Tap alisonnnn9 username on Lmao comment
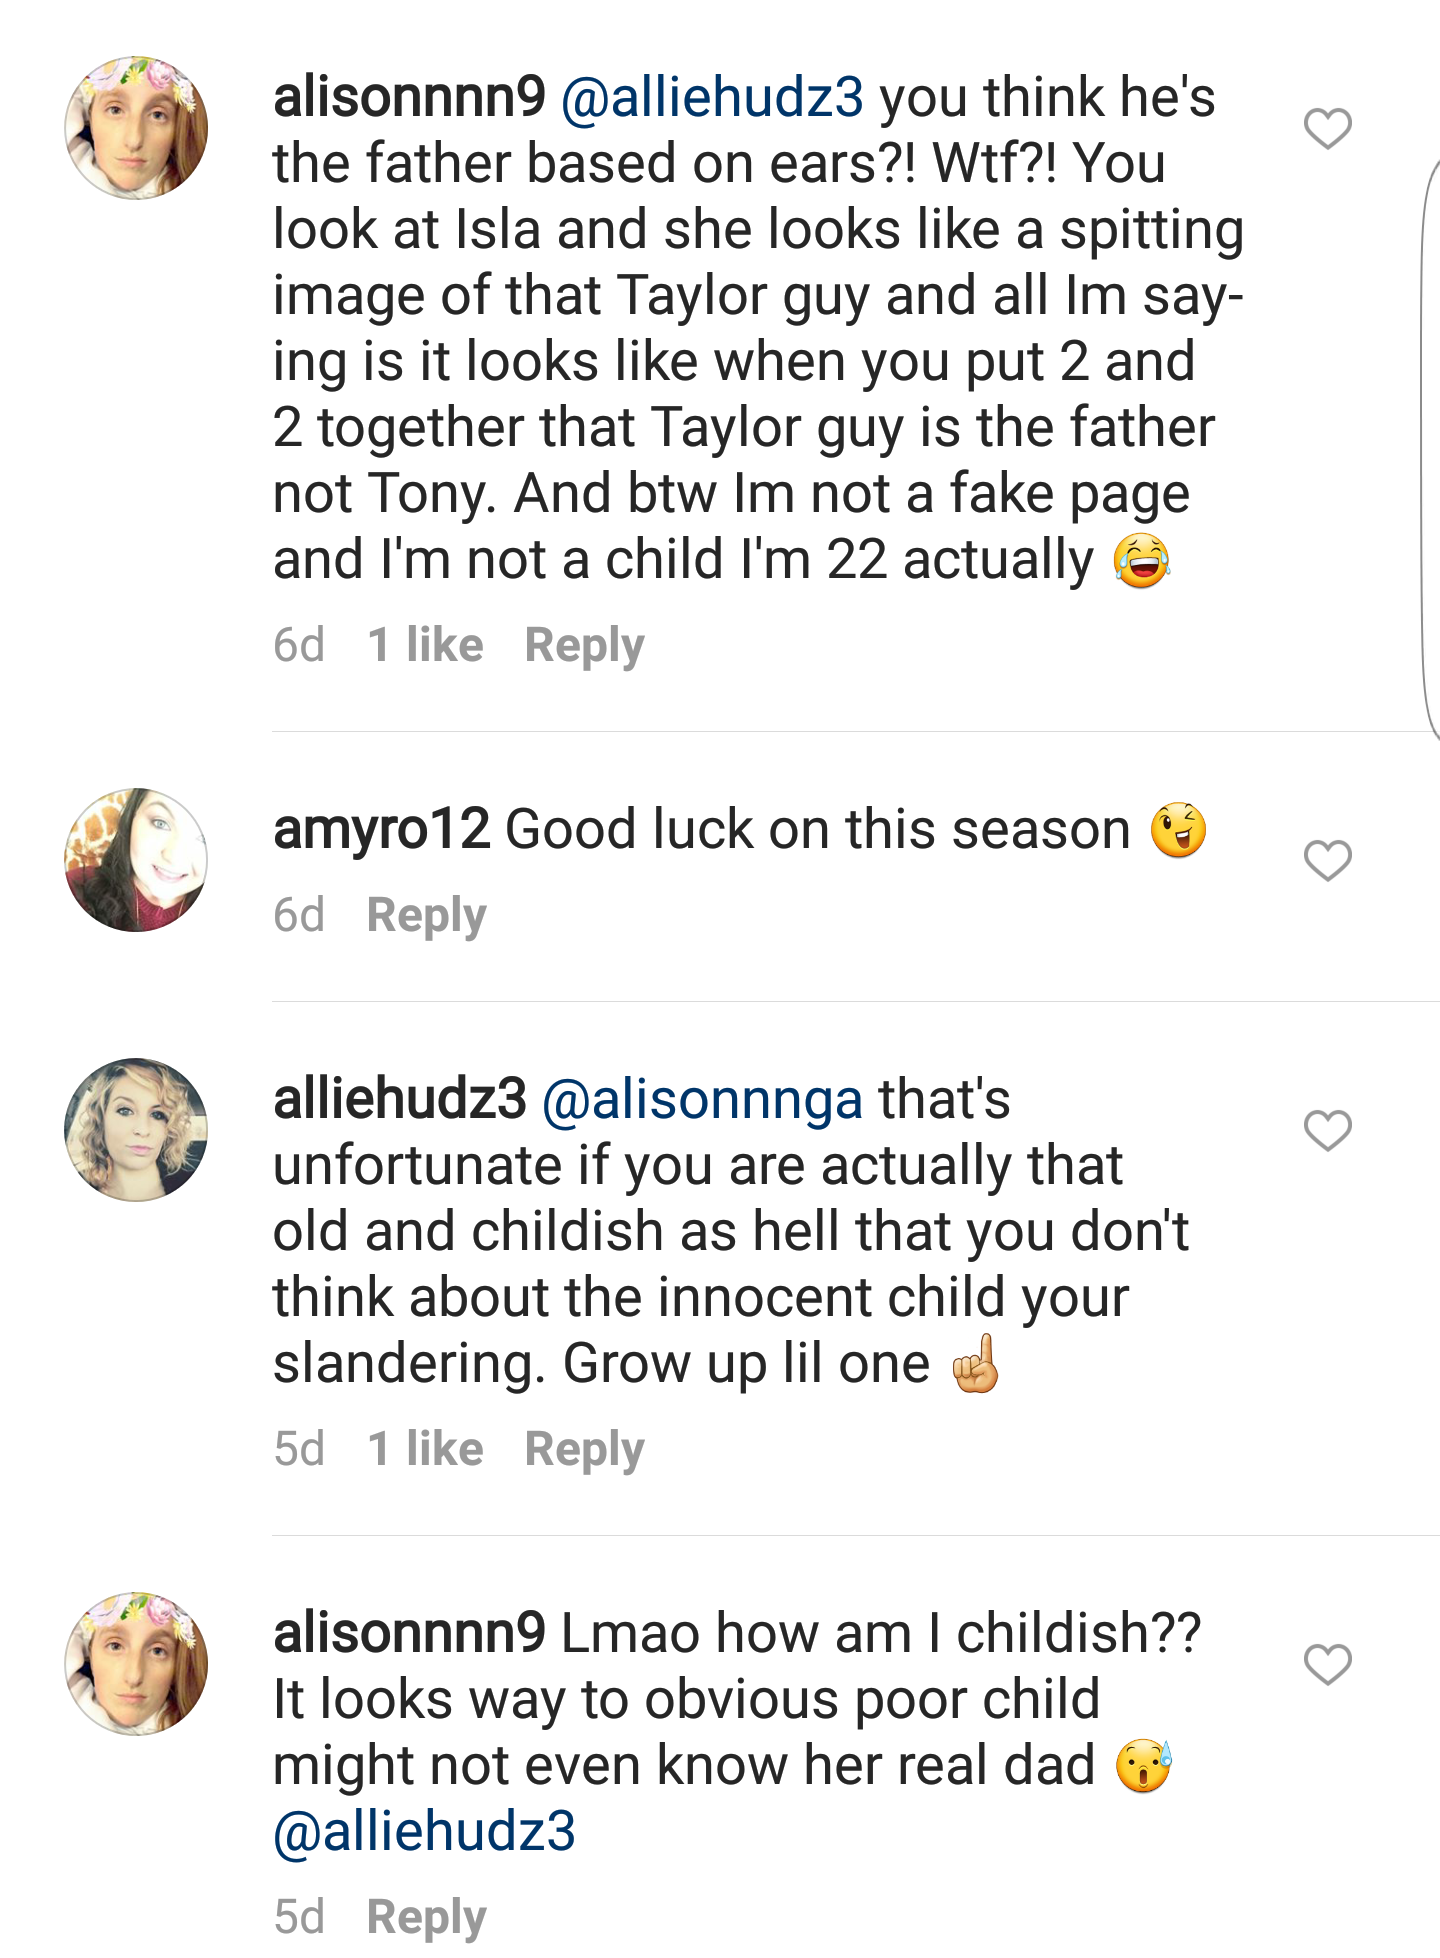The width and height of the screenshot is (1440, 1958). [410, 1634]
